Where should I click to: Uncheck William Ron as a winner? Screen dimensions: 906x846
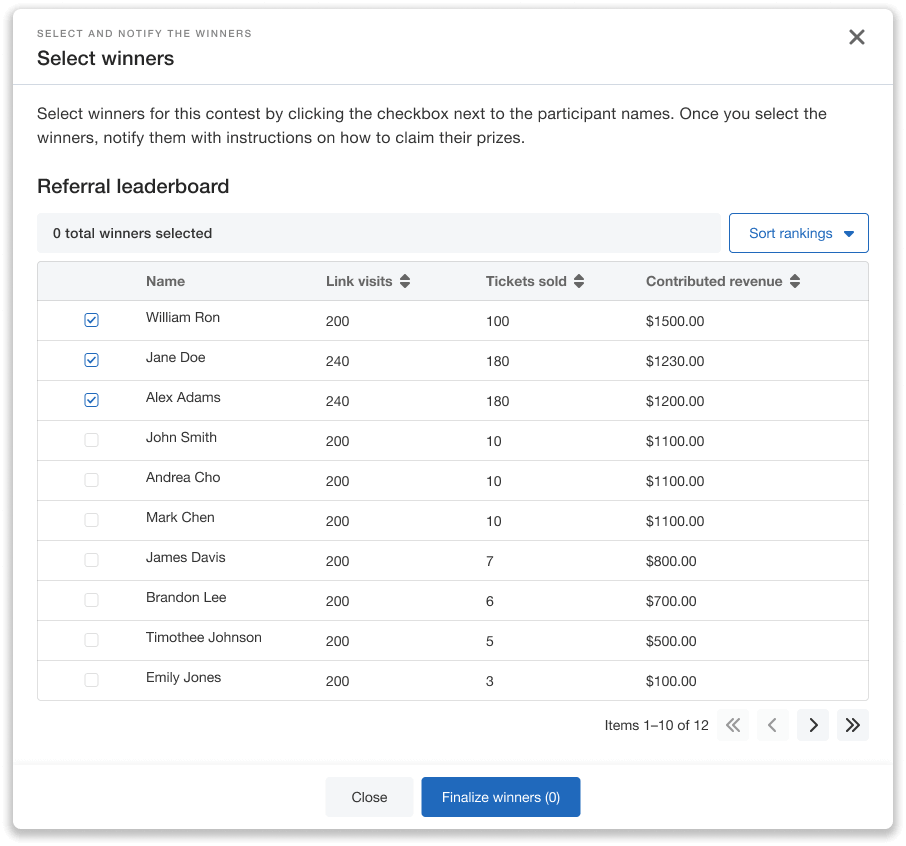pos(91,320)
